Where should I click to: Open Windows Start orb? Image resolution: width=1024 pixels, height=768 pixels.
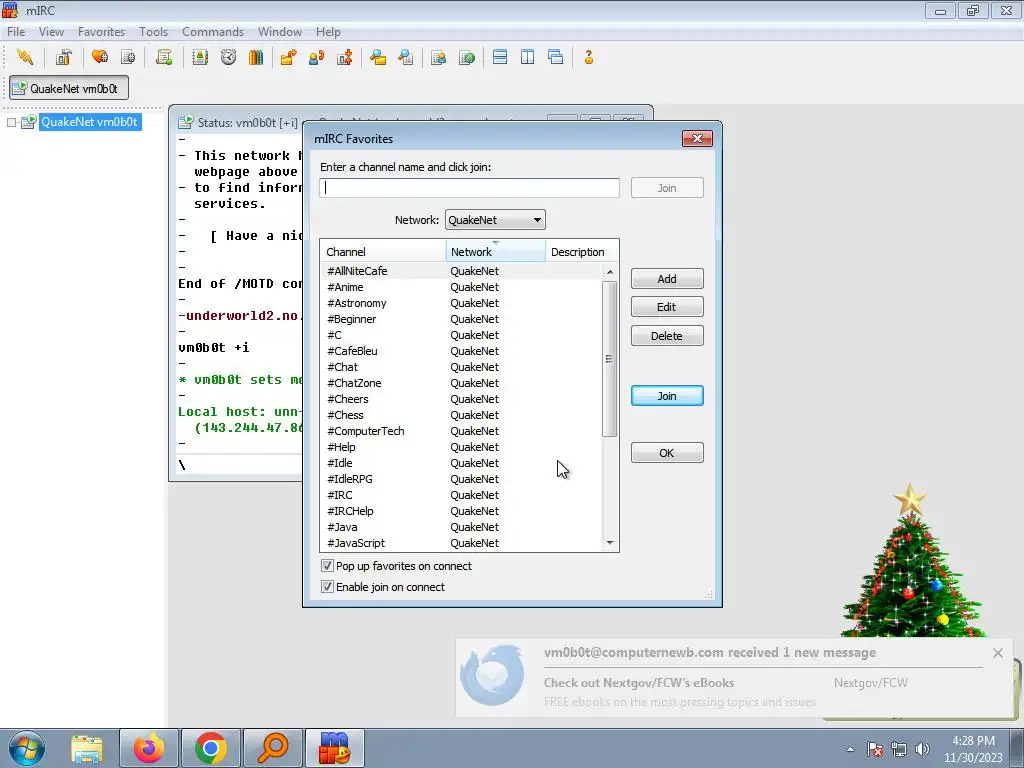(x=27, y=748)
